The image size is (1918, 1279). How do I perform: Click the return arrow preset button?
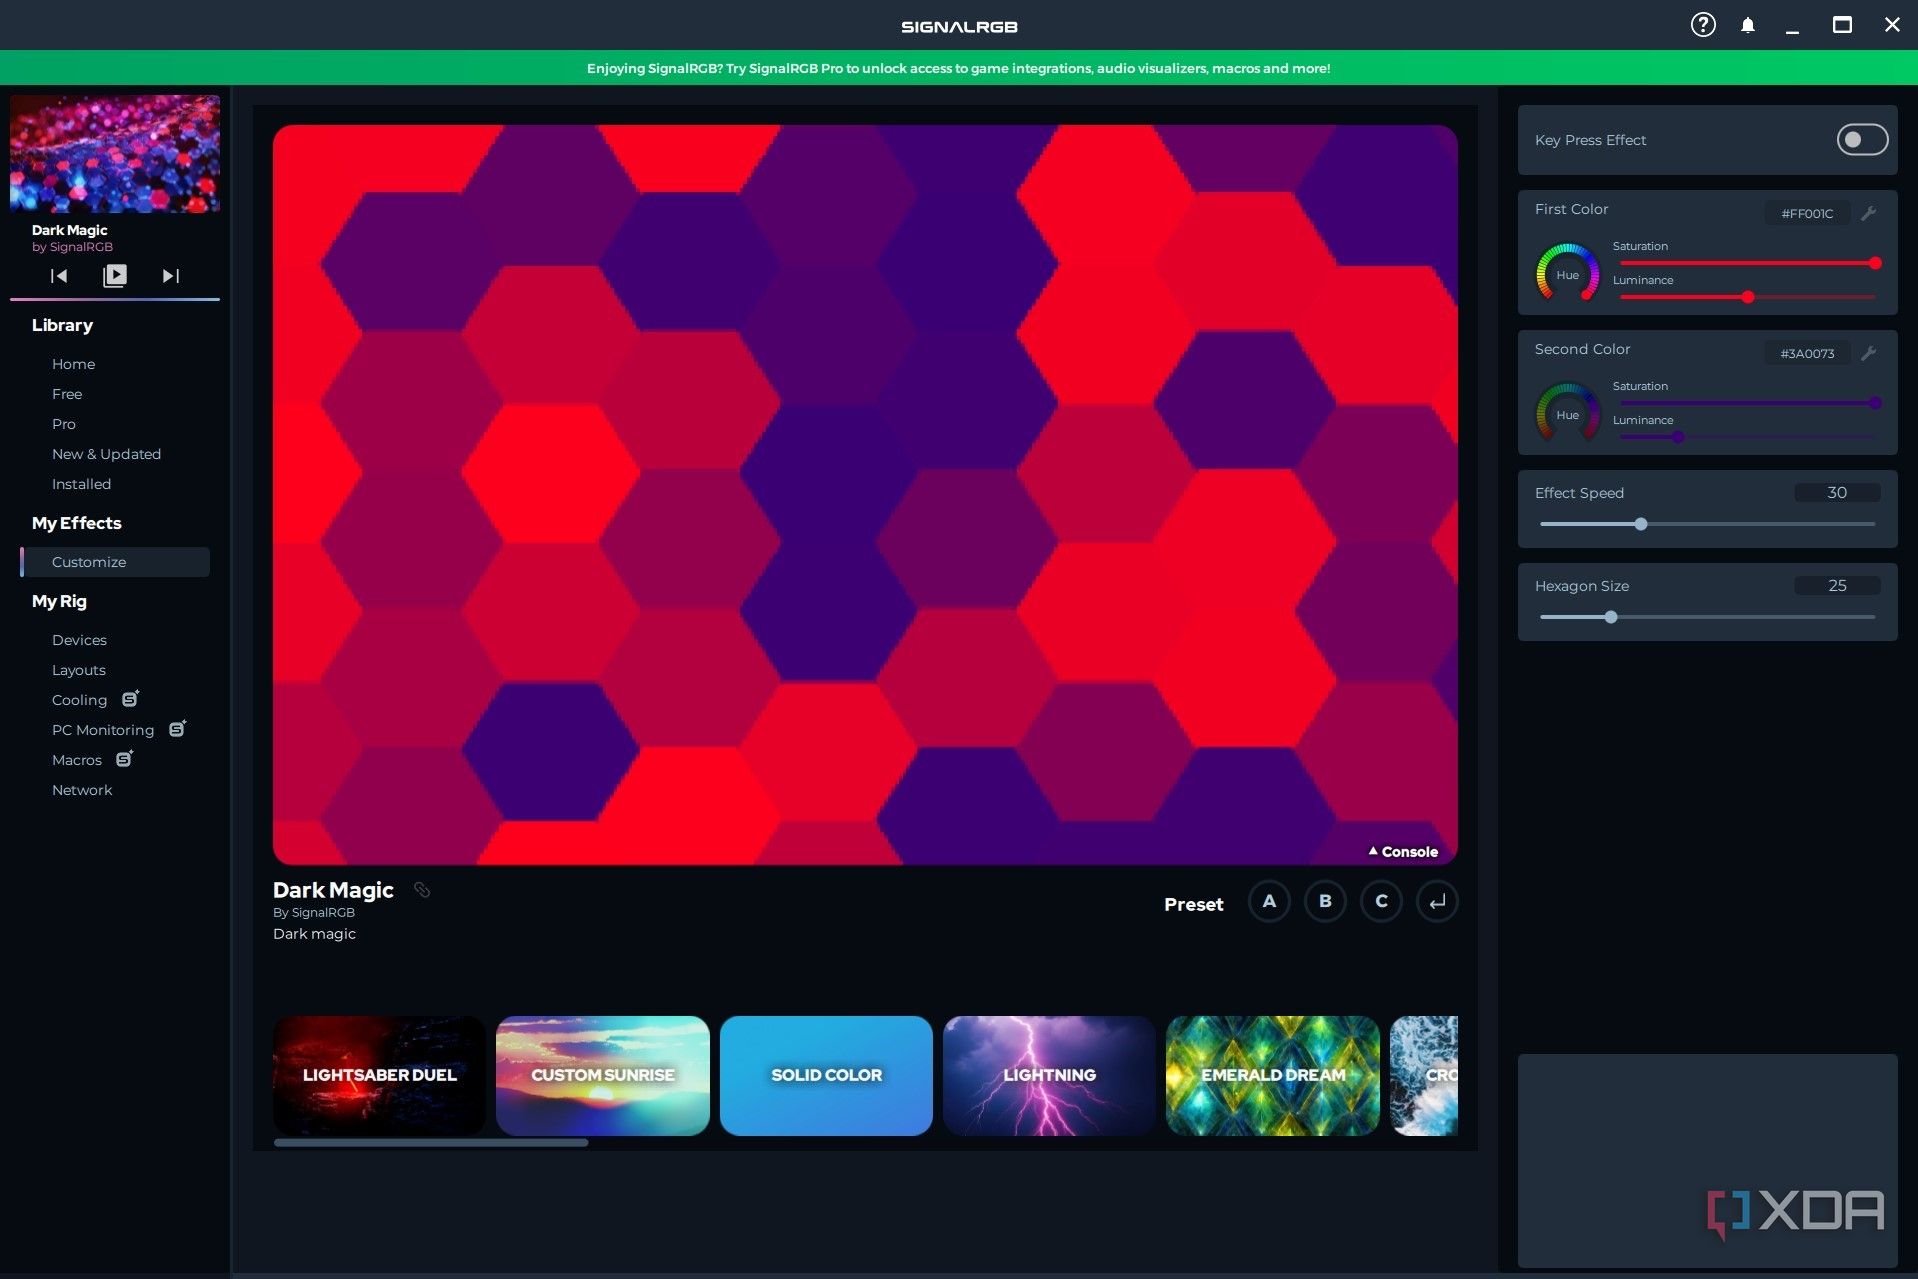pyautogui.click(x=1437, y=901)
